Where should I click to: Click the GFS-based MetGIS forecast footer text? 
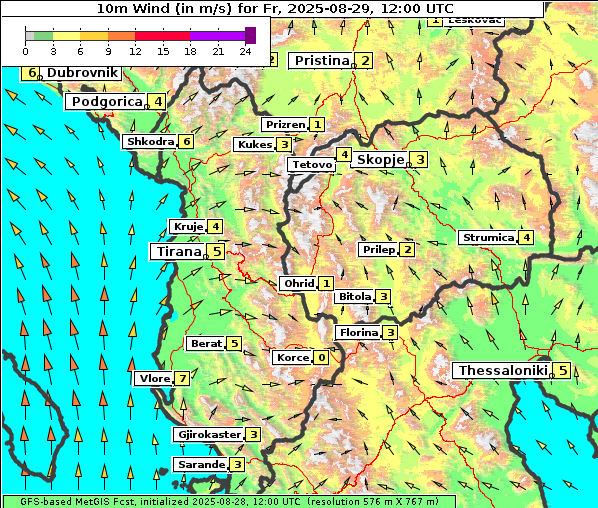tap(230, 501)
